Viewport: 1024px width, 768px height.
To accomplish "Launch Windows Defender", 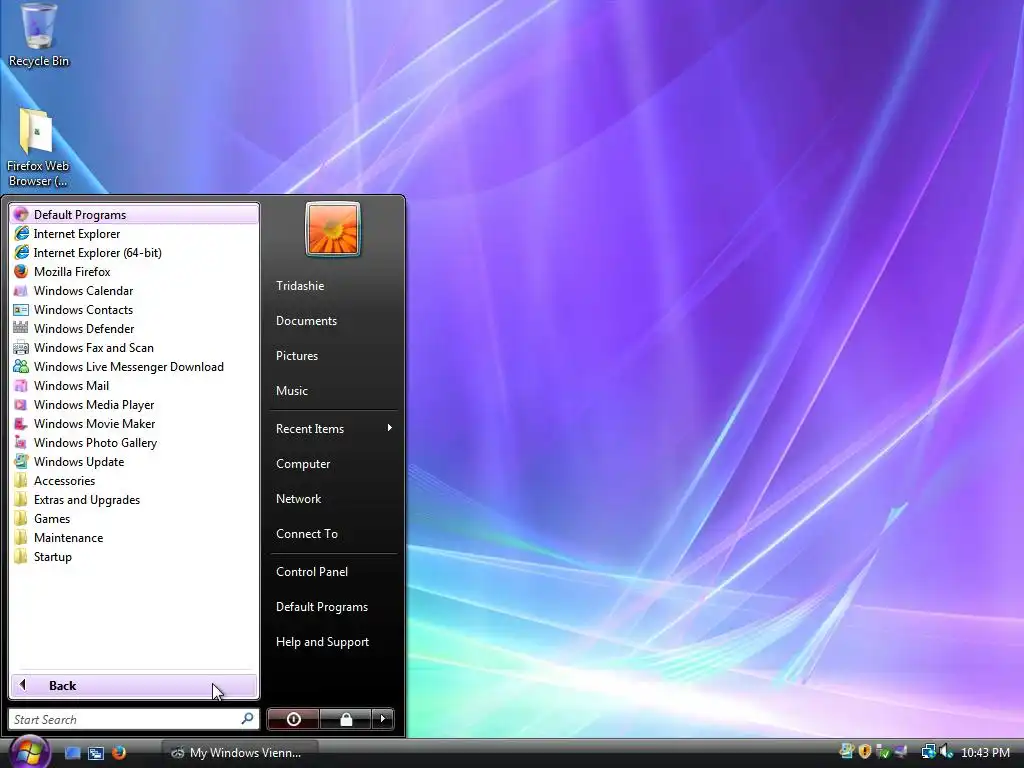I will point(134,328).
